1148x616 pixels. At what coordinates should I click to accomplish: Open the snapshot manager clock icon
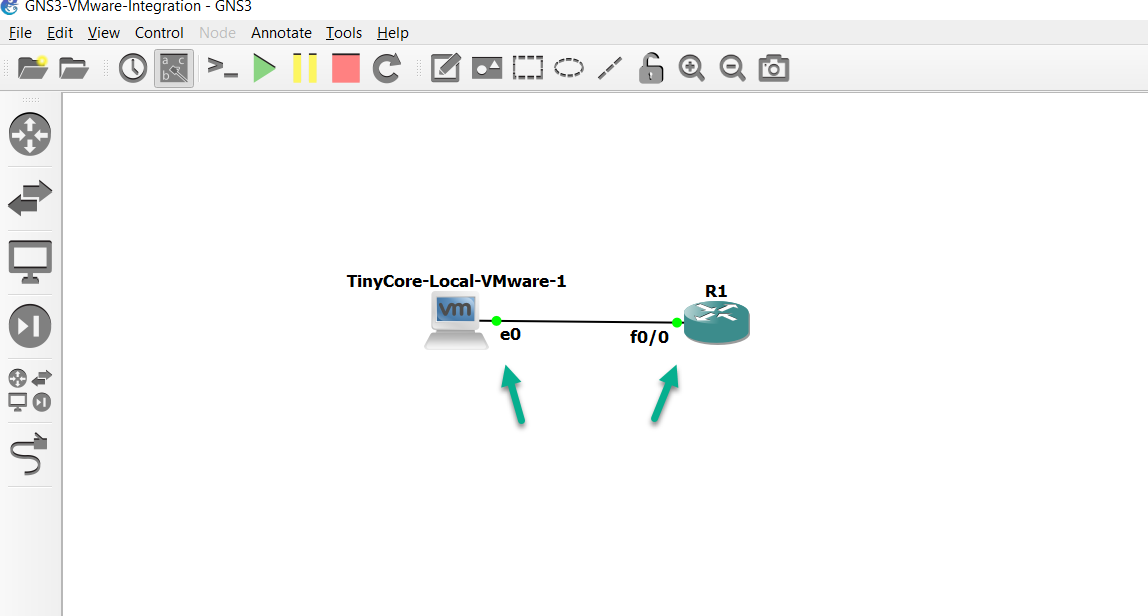tap(133, 68)
